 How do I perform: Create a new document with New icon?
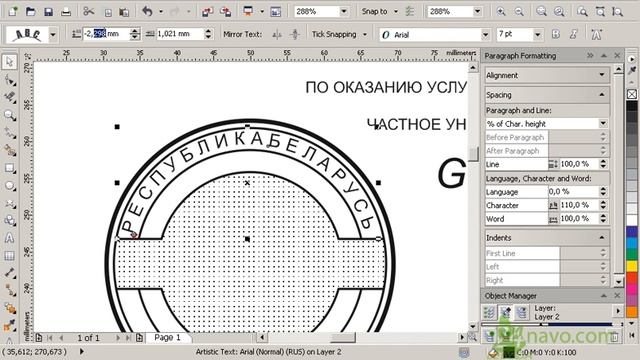13,11
